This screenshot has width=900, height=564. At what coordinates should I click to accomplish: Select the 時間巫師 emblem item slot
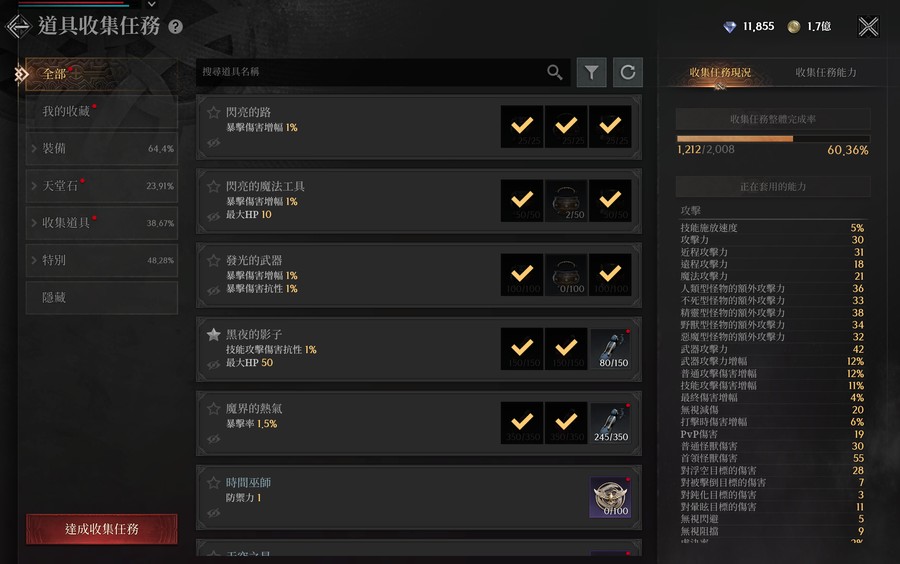tap(611, 497)
